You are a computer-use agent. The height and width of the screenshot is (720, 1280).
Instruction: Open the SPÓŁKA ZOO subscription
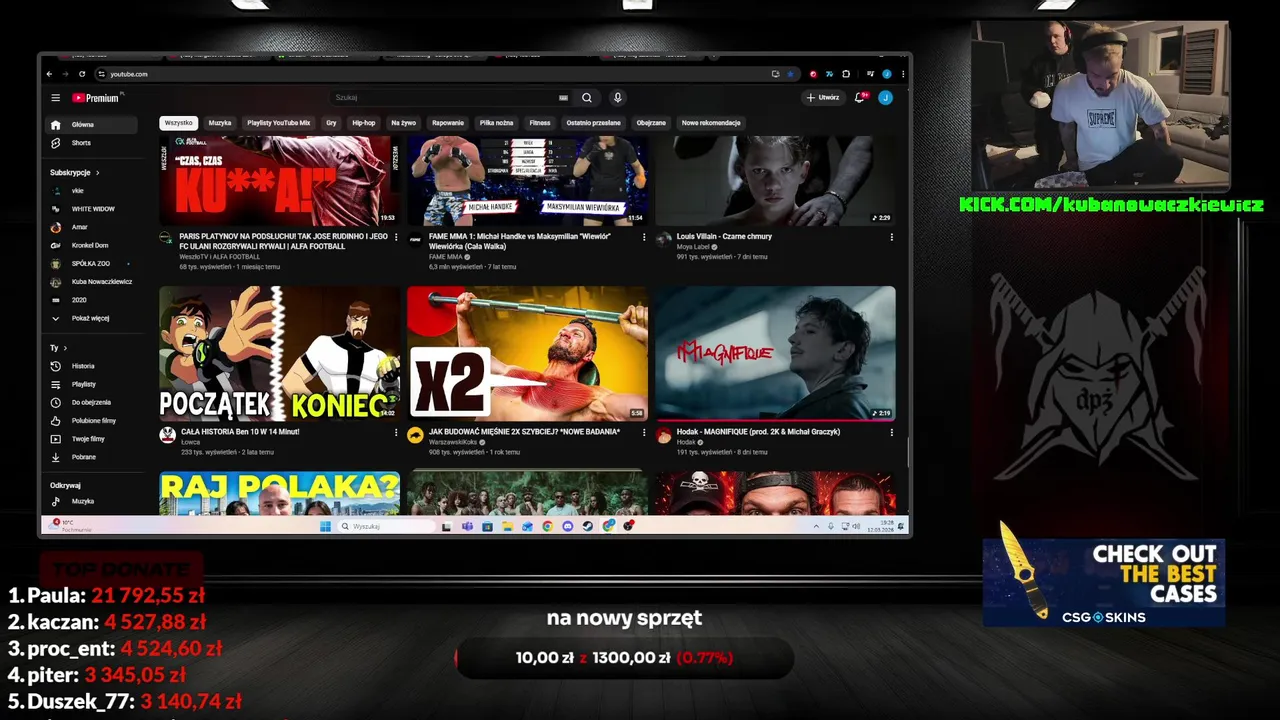coord(91,264)
